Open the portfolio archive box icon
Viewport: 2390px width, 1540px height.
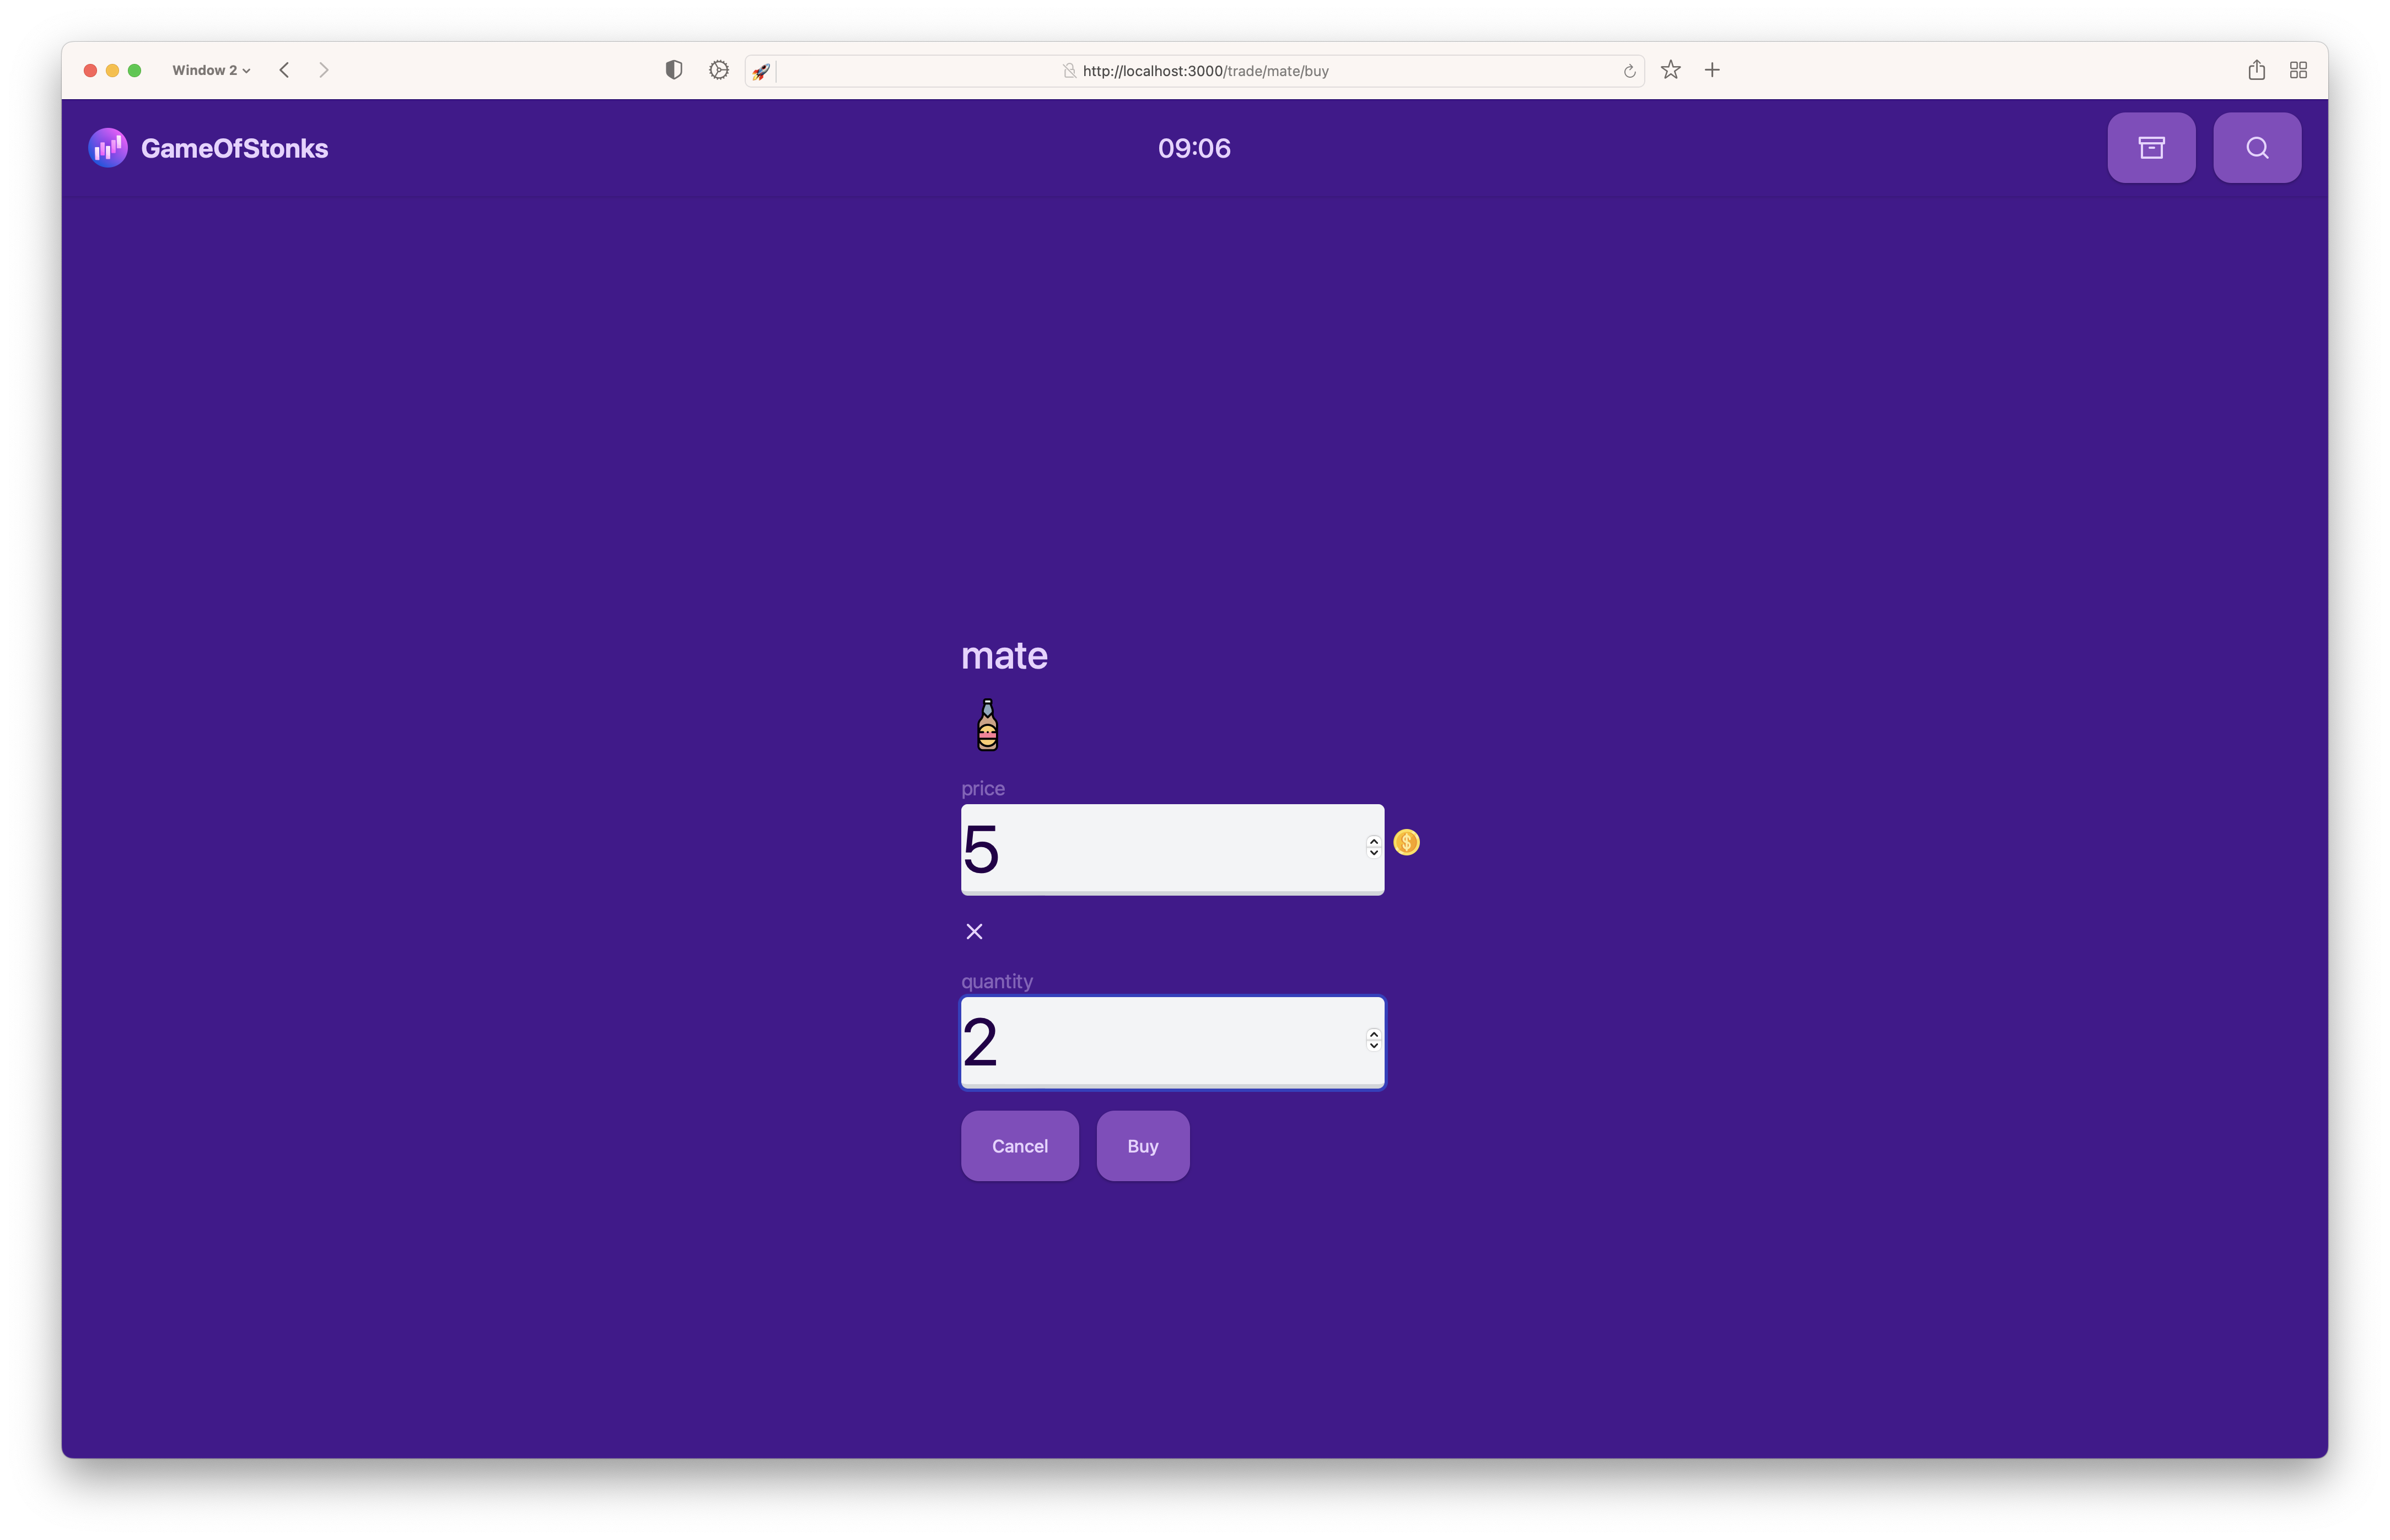(x=2151, y=148)
